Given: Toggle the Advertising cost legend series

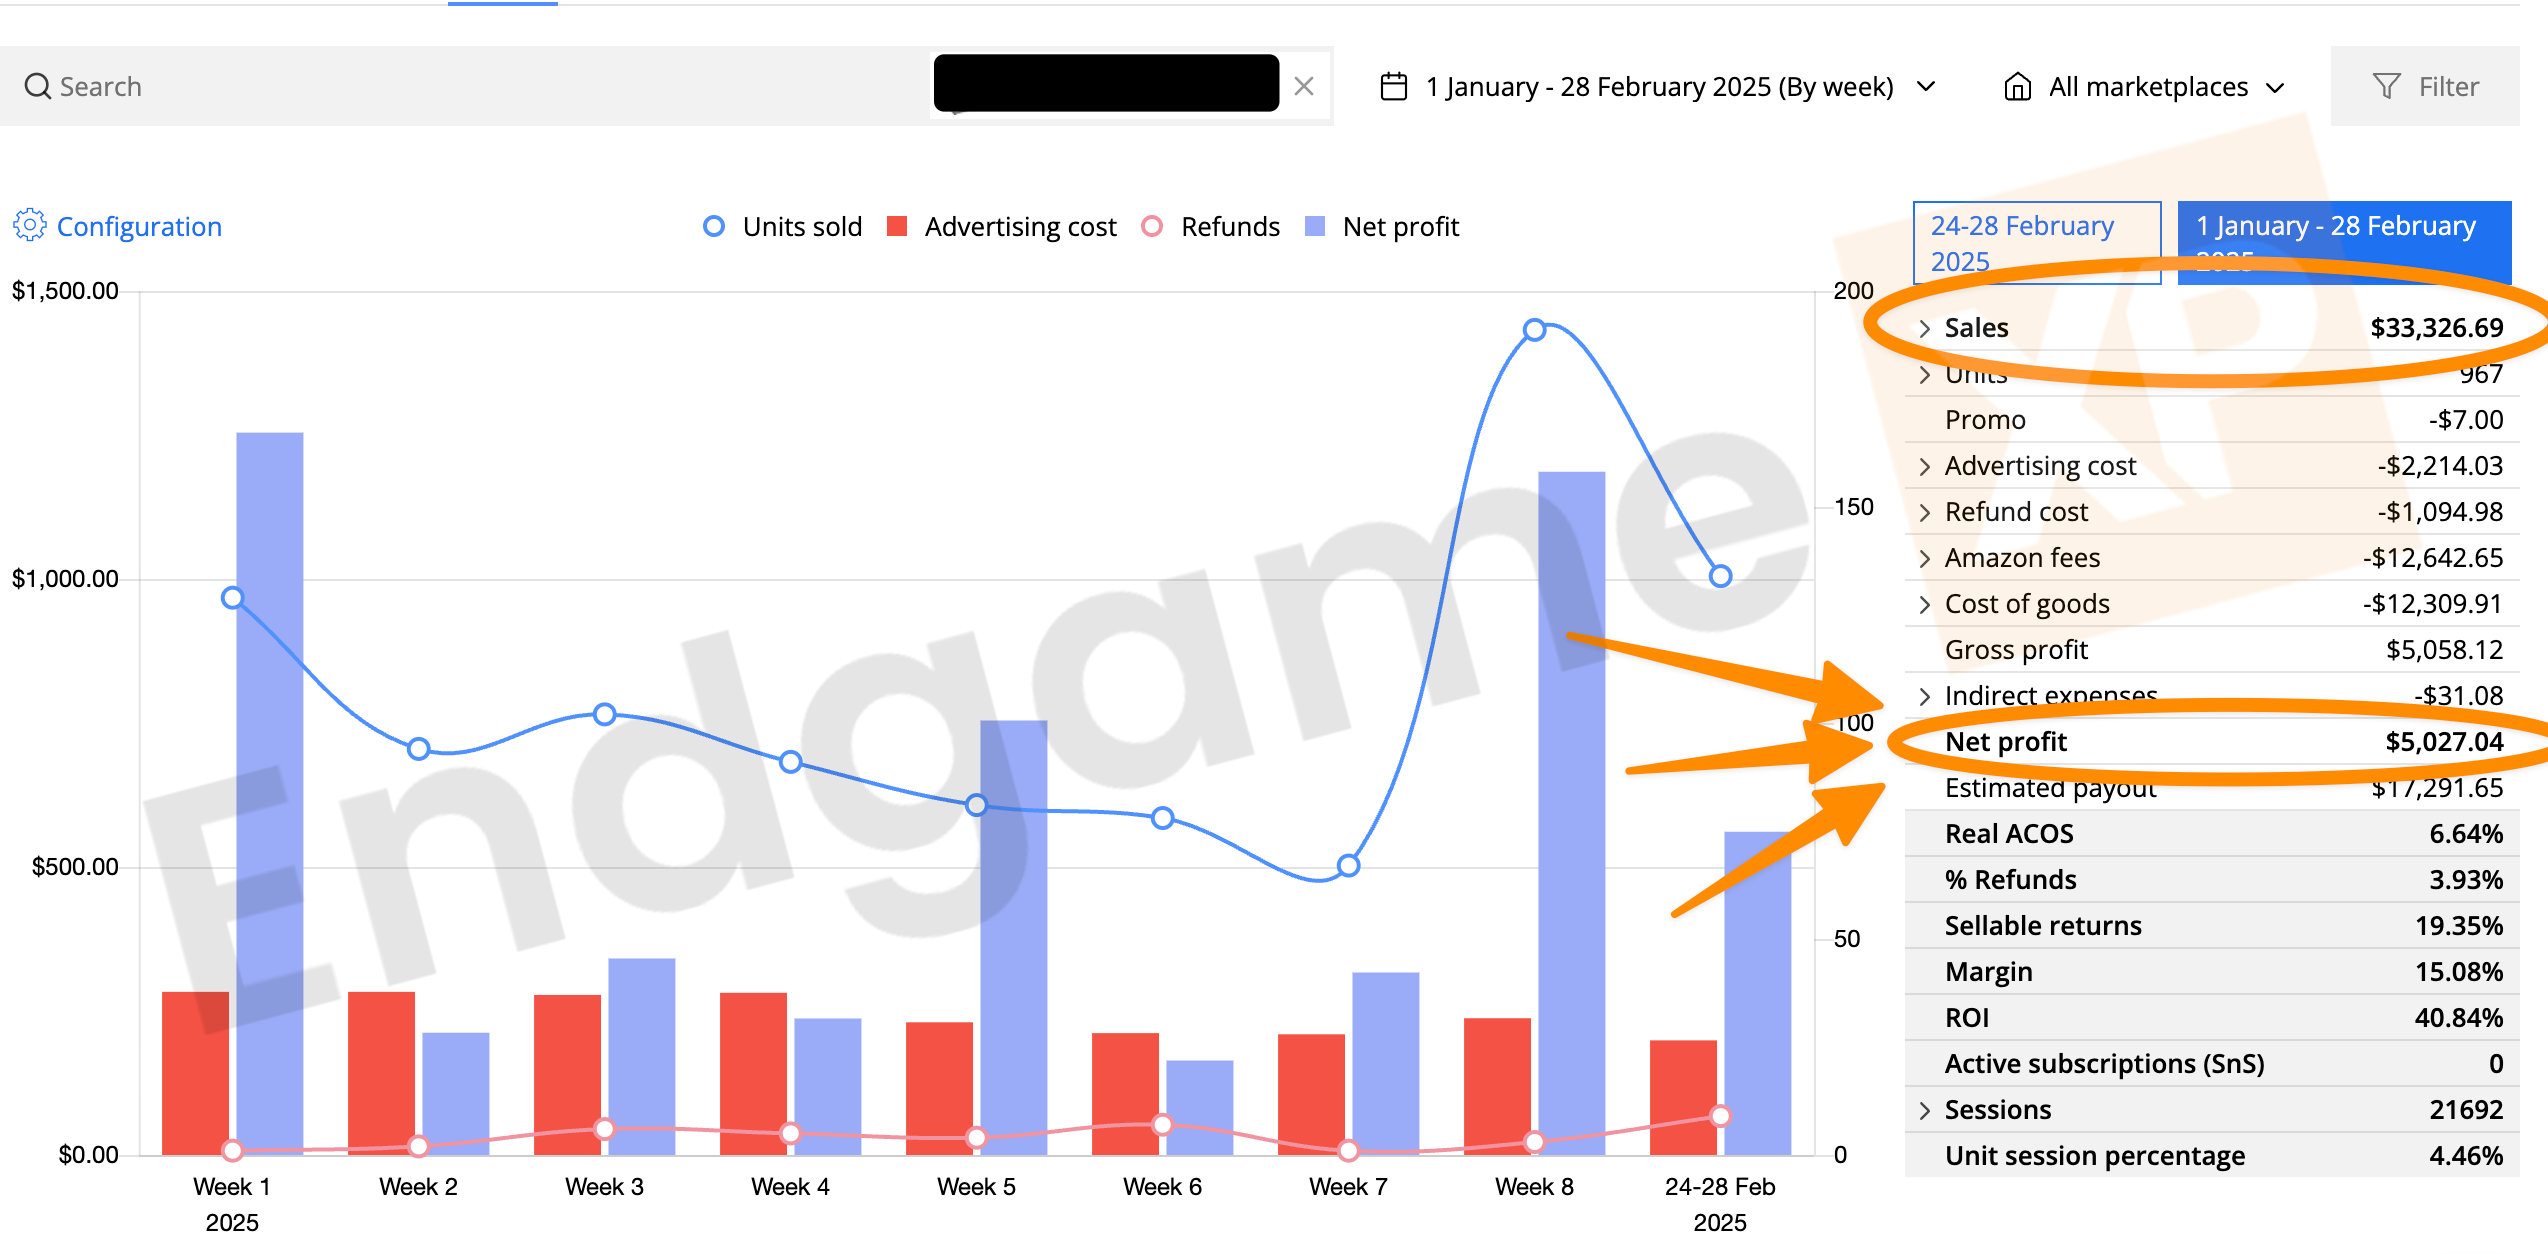Looking at the screenshot, I should [x=1019, y=227].
